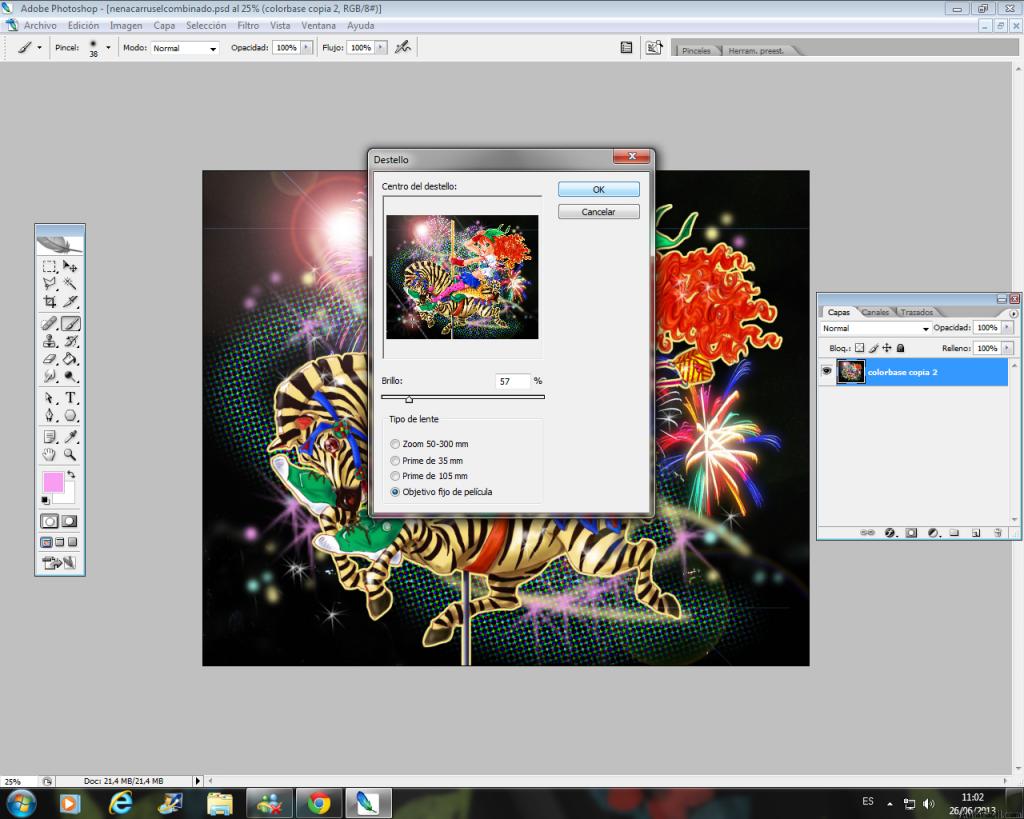
Task: Select the Polygon shape tool
Action: click(70, 415)
